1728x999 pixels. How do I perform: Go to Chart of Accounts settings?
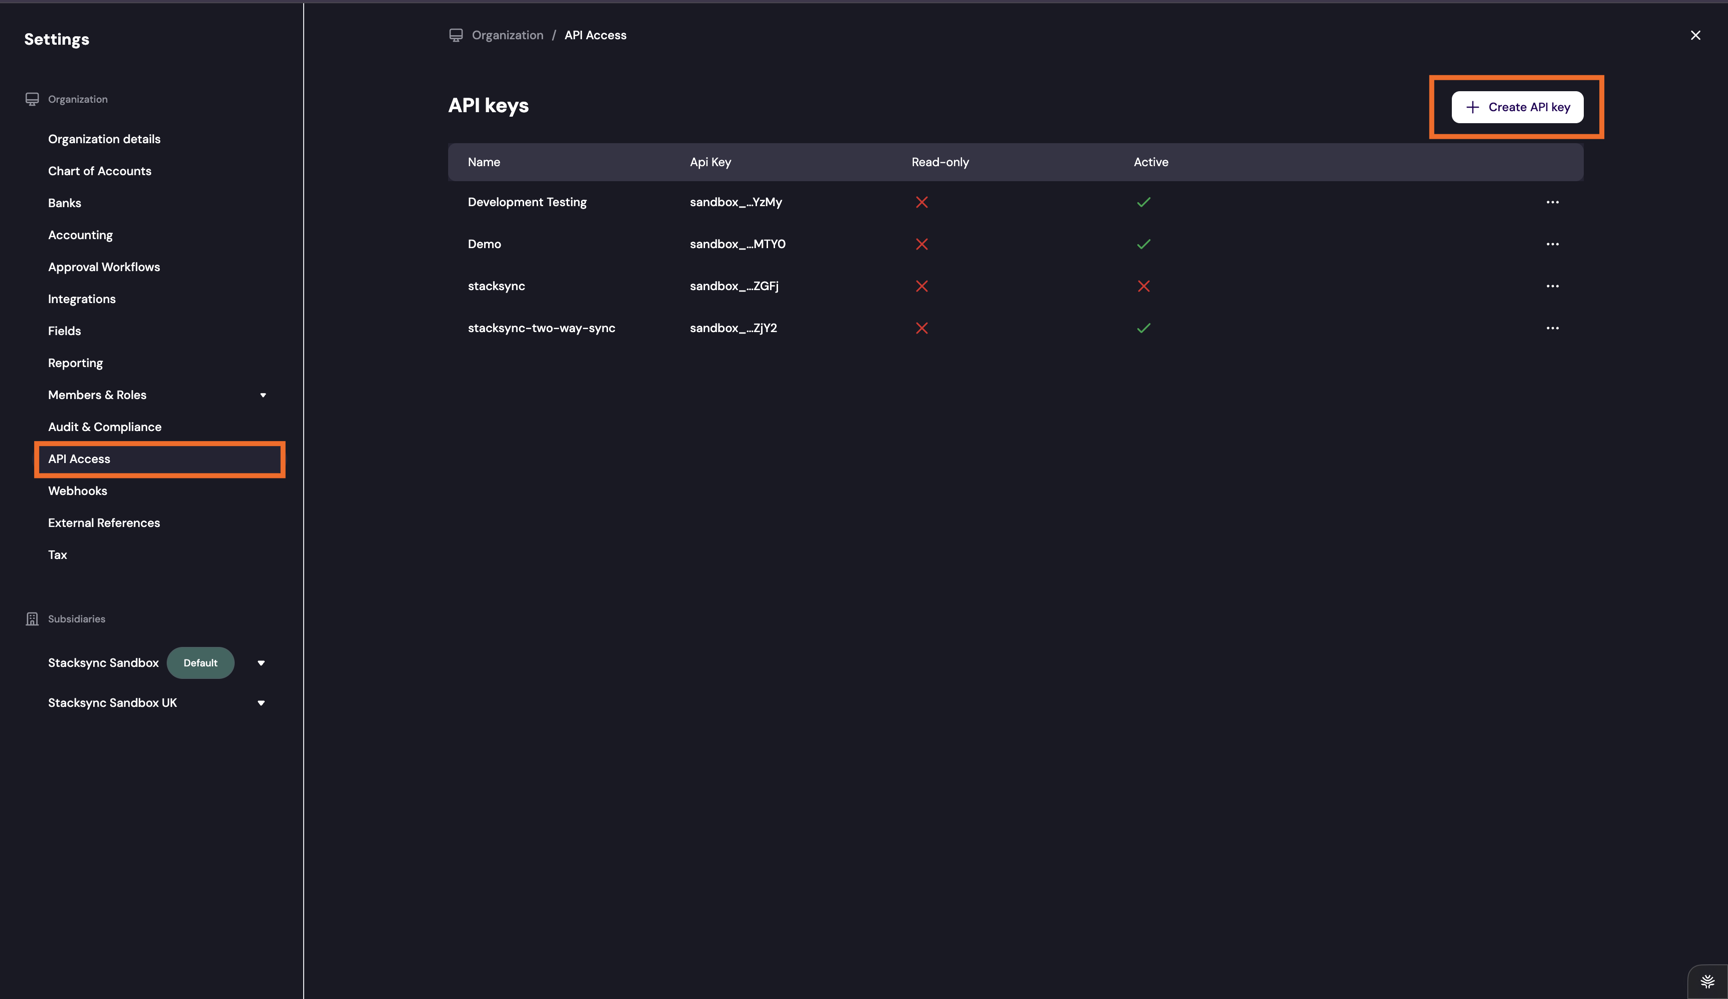coord(99,171)
